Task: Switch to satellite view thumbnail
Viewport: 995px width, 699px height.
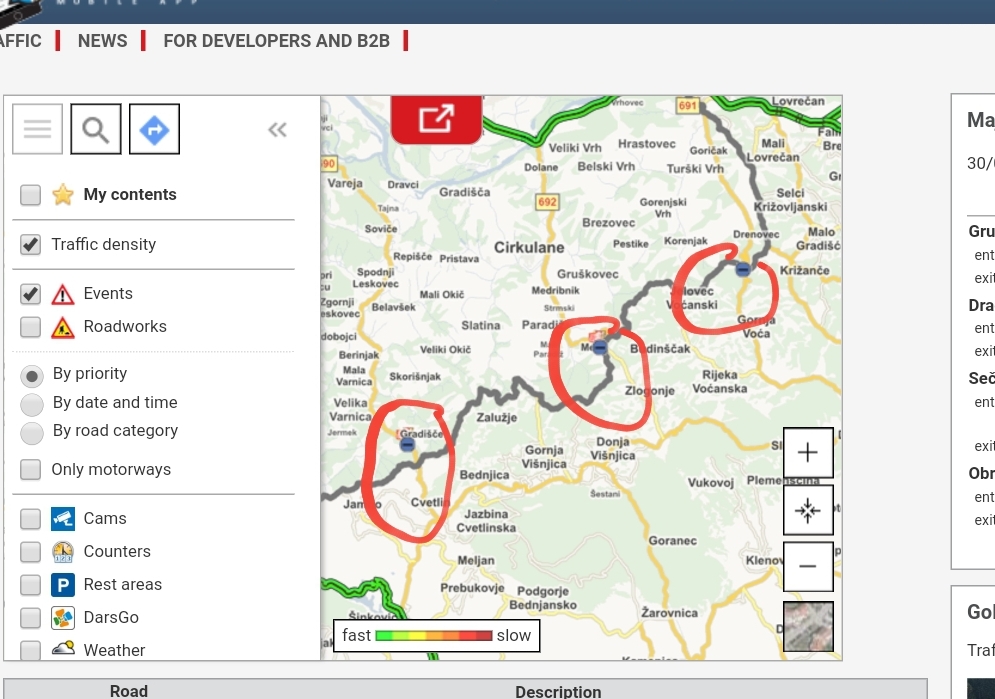Action: pos(808,626)
